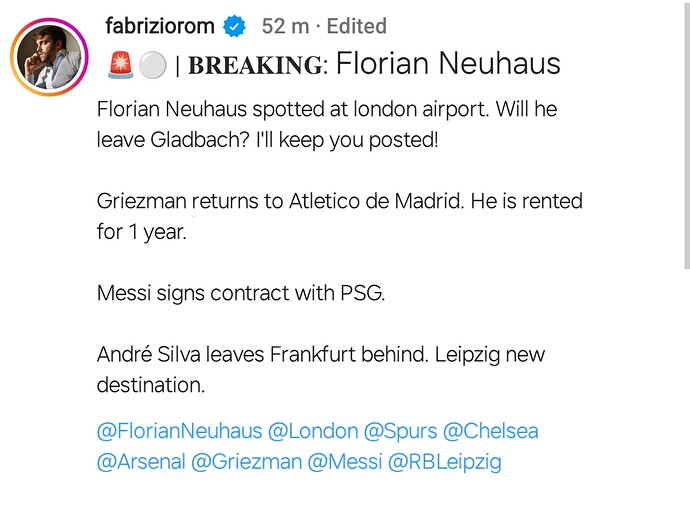Click the Edited label
This screenshot has height=520, width=690.
356,26
